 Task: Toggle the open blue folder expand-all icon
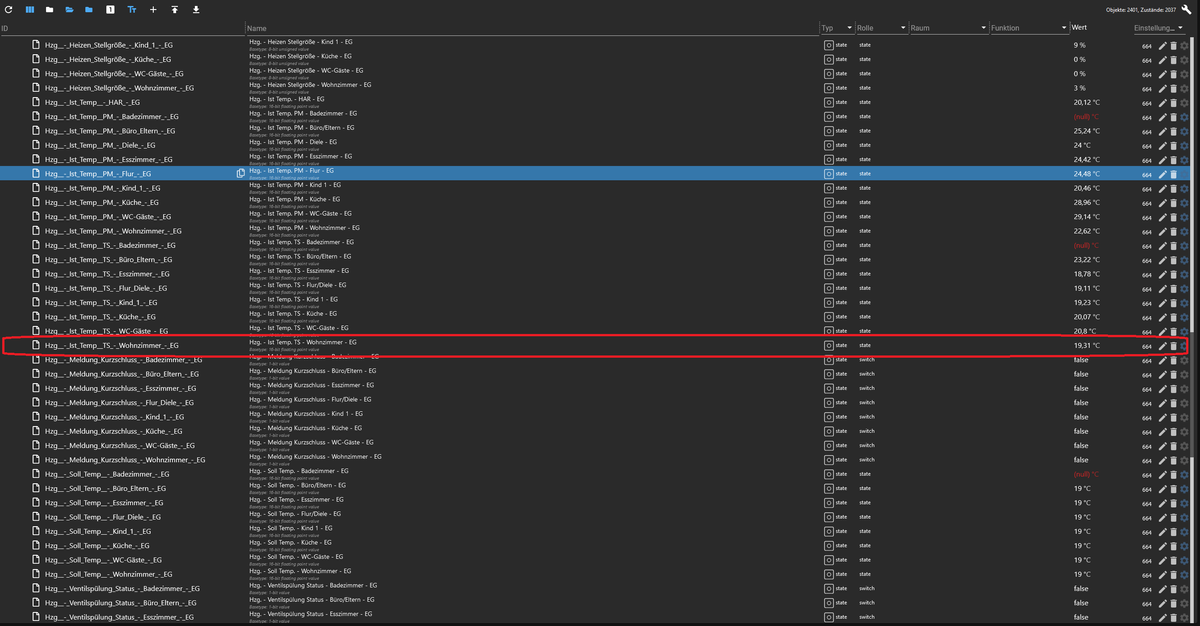point(69,9)
